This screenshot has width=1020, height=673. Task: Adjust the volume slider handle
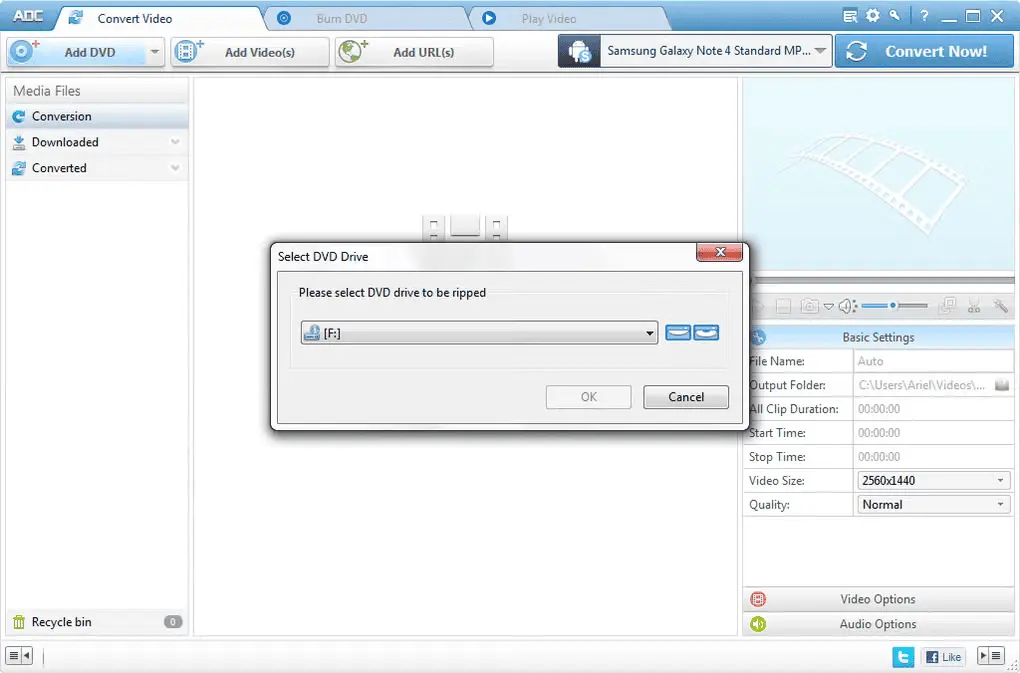894,306
